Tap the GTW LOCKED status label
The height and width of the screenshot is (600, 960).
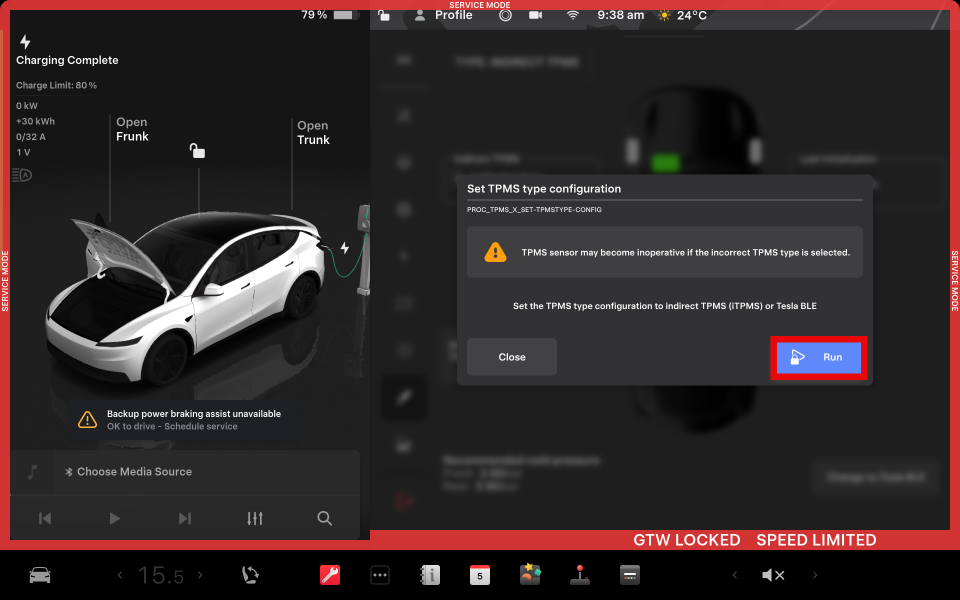point(686,540)
